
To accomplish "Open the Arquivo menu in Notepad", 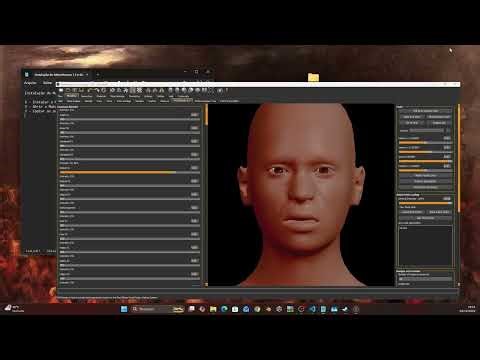I will (30, 83).
